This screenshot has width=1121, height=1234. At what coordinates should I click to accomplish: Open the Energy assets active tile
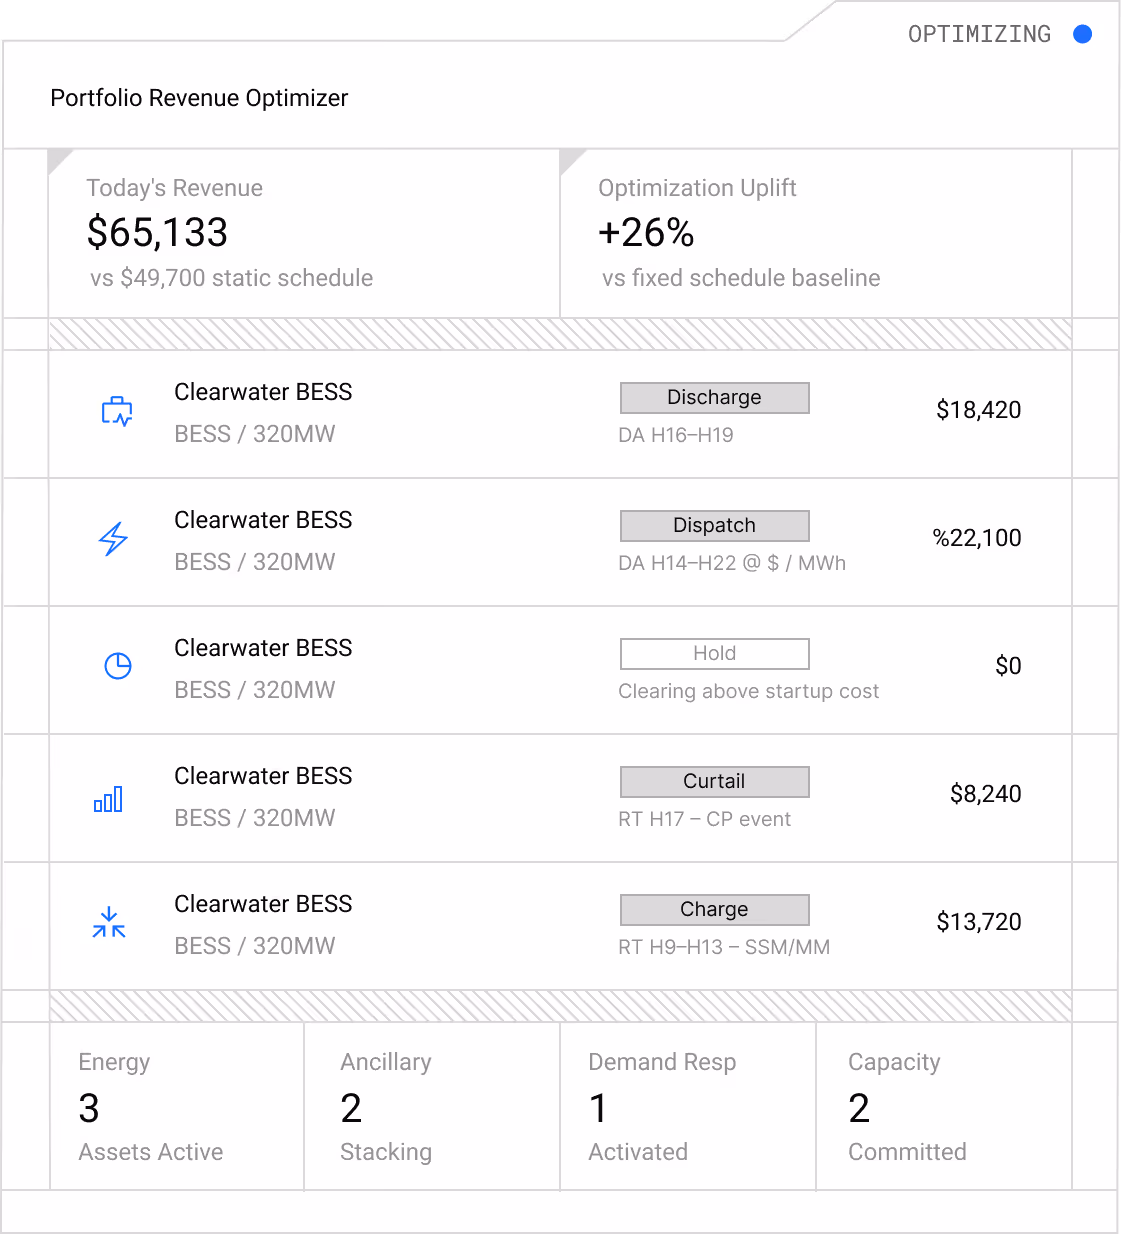pos(177,1106)
